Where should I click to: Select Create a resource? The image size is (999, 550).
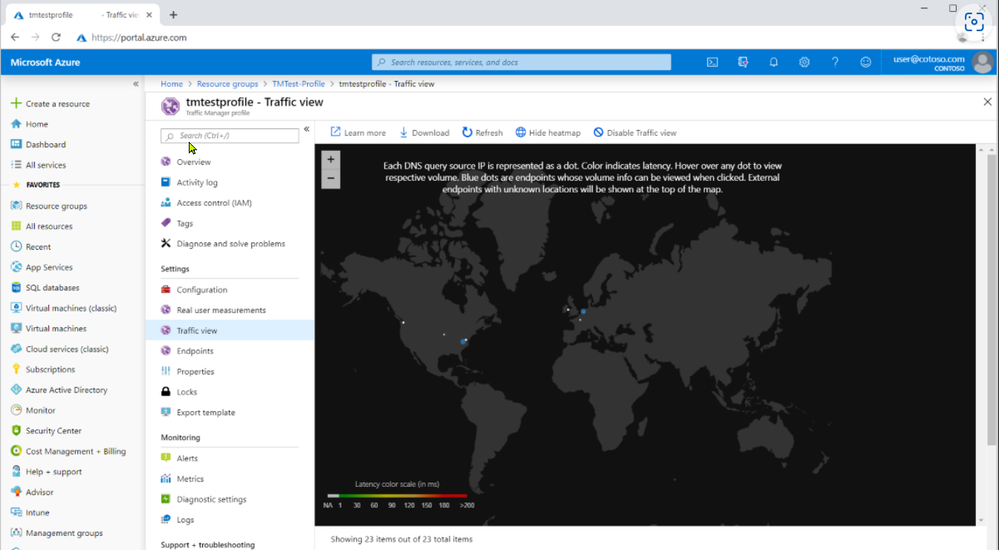(51, 103)
